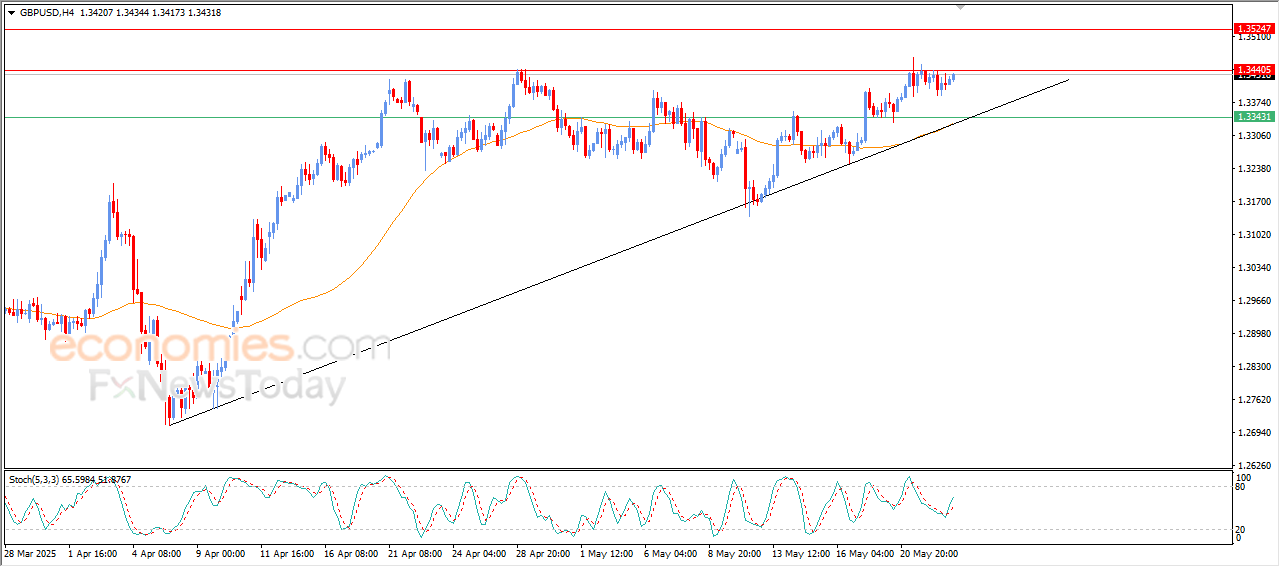Click the 4 Apr 08:00 time label
The width and height of the screenshot is (1280, 567).
tap(156, 552)
